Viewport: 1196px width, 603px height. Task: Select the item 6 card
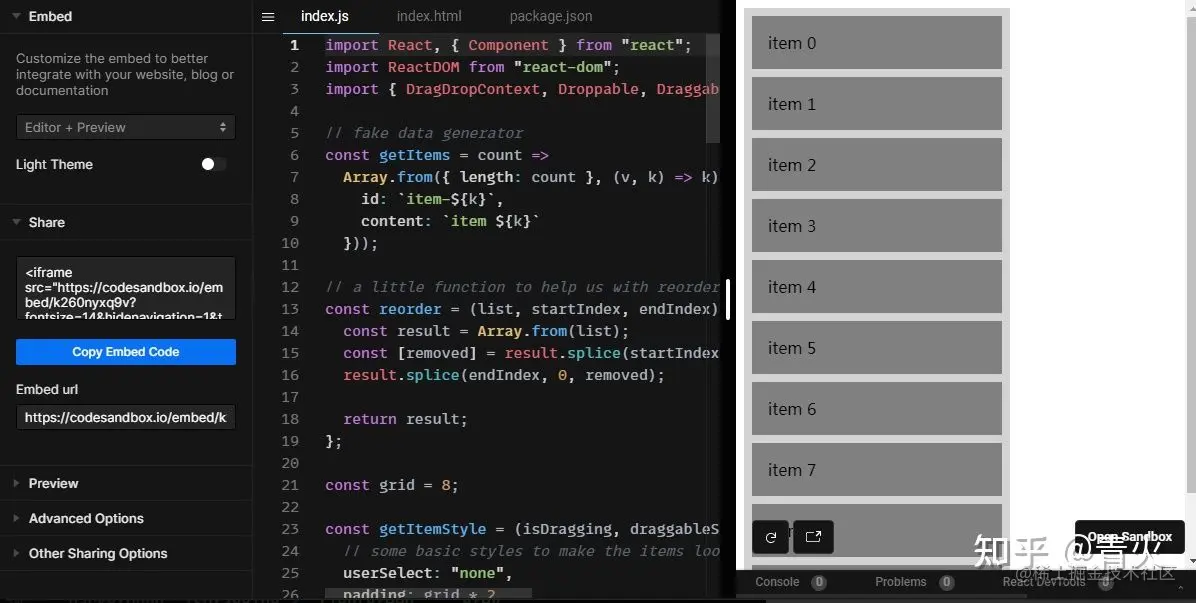(876, 409)
